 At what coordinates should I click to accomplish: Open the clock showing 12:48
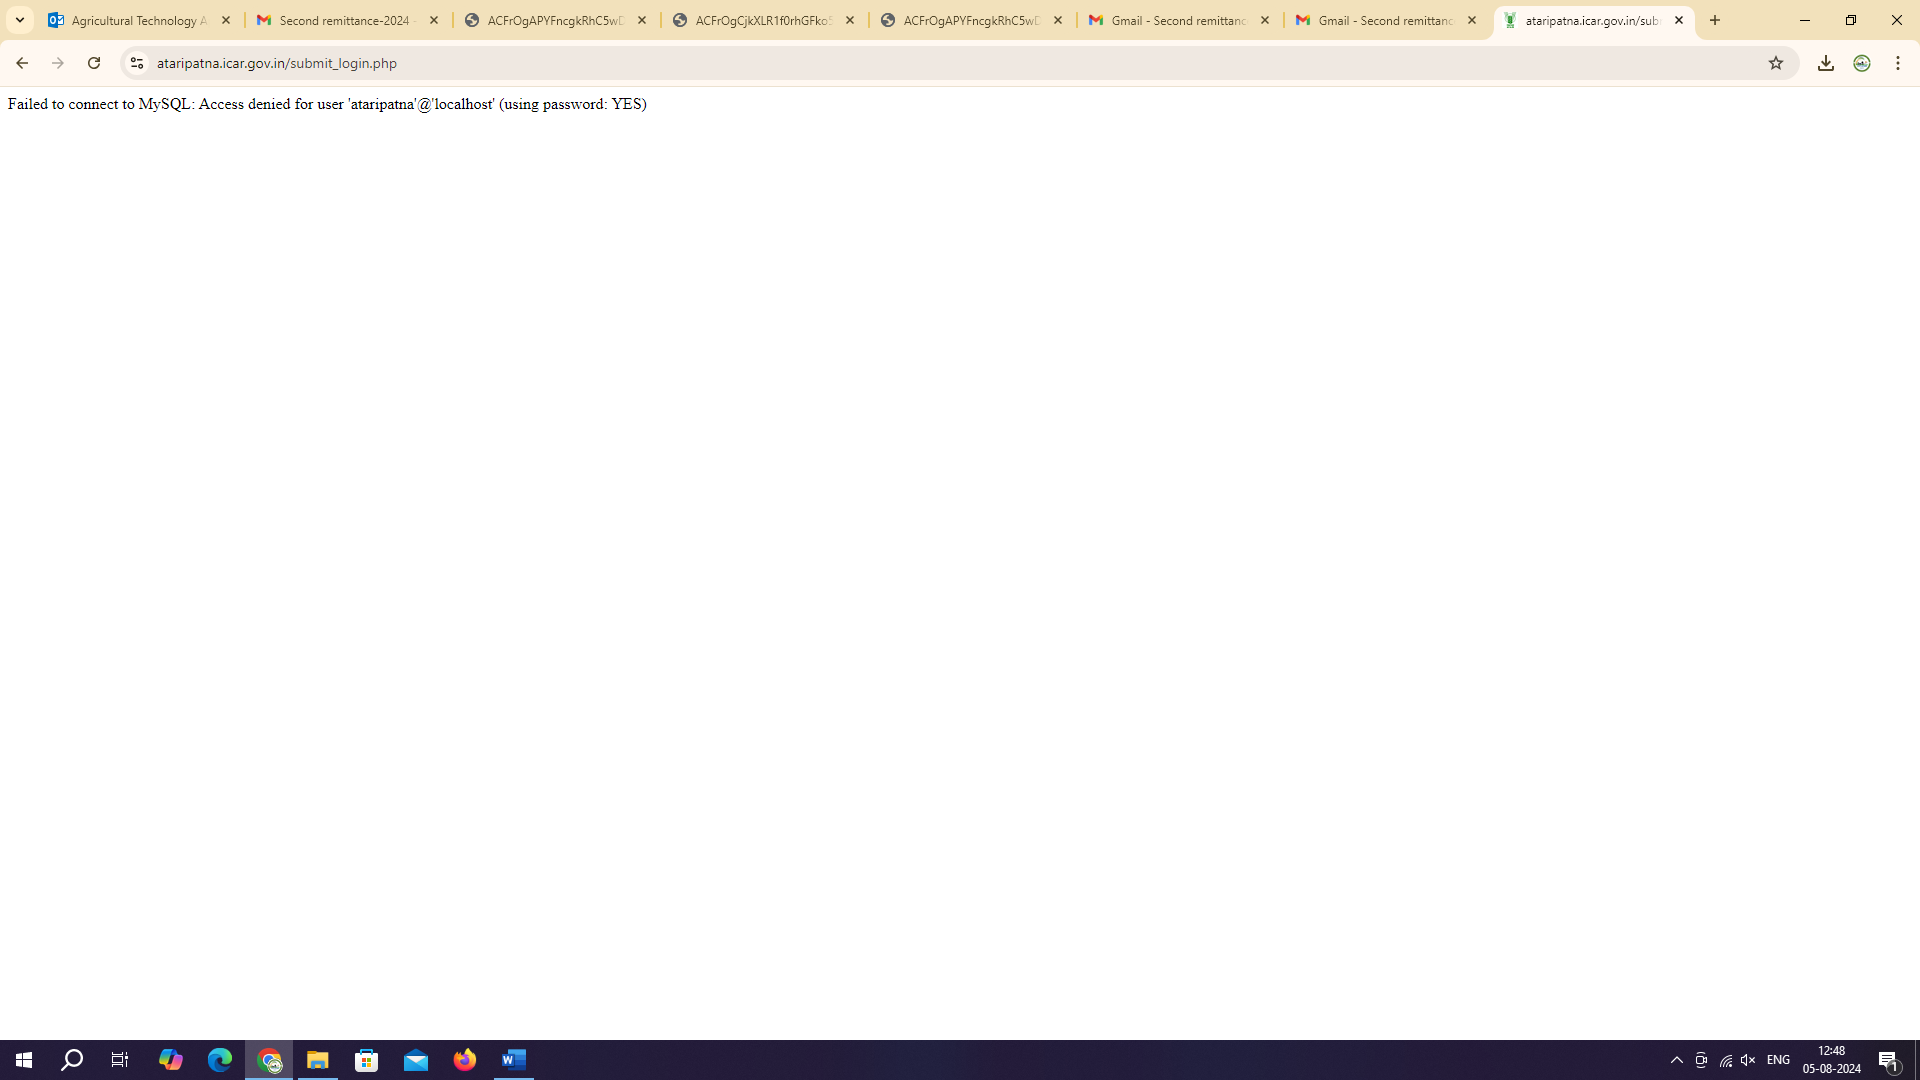(1831, 1060)
